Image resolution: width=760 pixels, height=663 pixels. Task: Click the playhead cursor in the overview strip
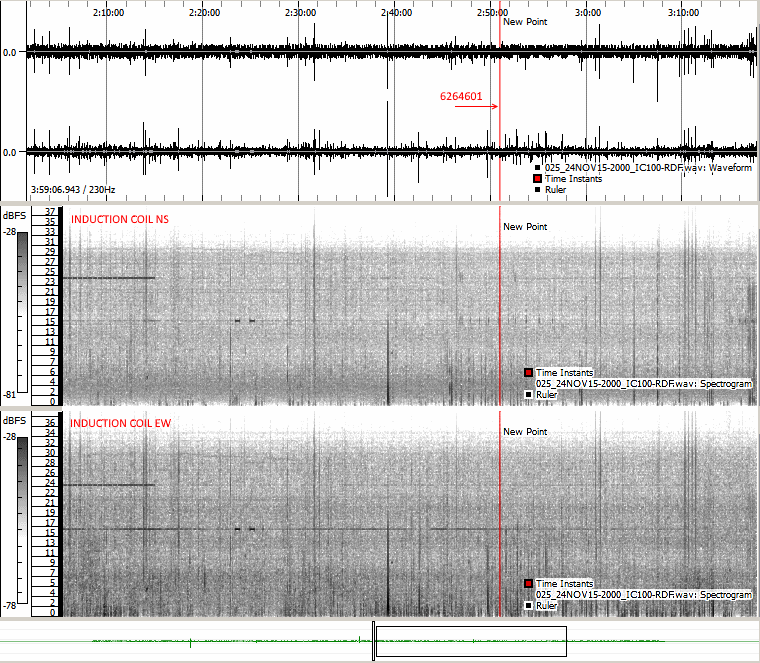pyautogui.click(x=374, y=641)
